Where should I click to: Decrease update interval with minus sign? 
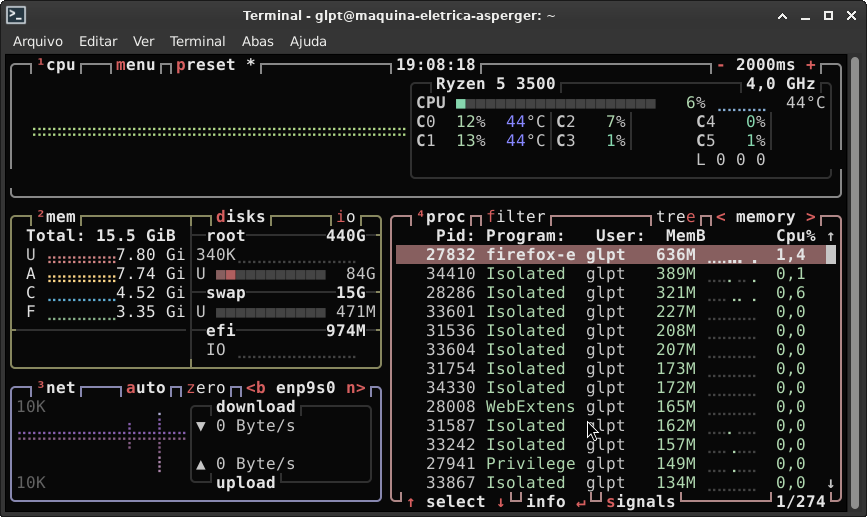(720, 65)
